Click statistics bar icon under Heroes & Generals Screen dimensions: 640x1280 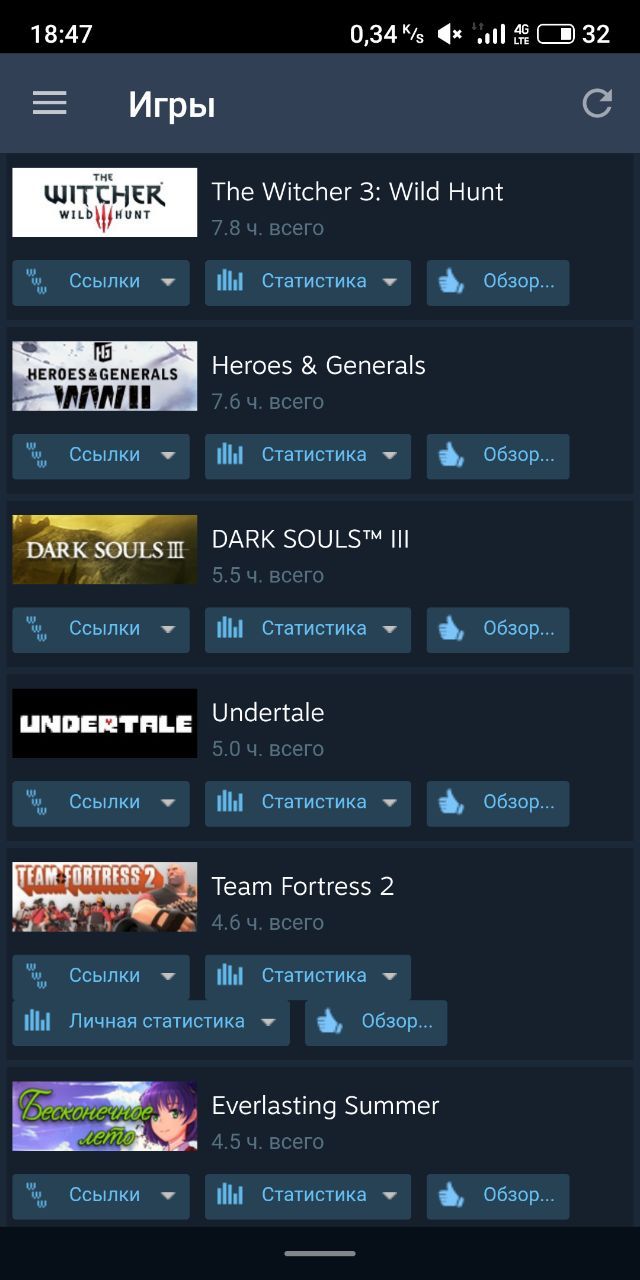230,455
